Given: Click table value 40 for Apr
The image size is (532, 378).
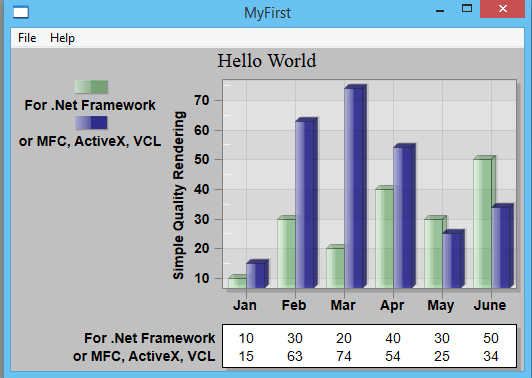Looking at the screenshot, I should pos(393,338).
